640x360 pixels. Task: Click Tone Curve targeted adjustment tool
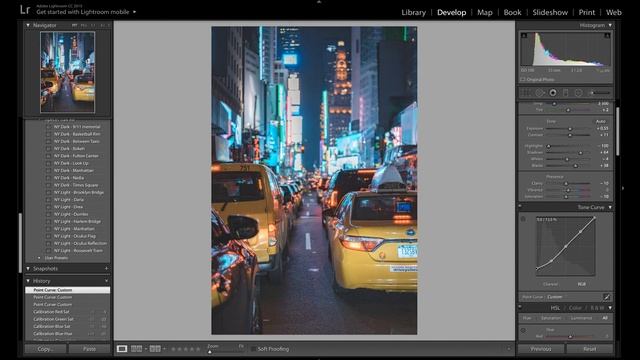click(x=523, y=219)
